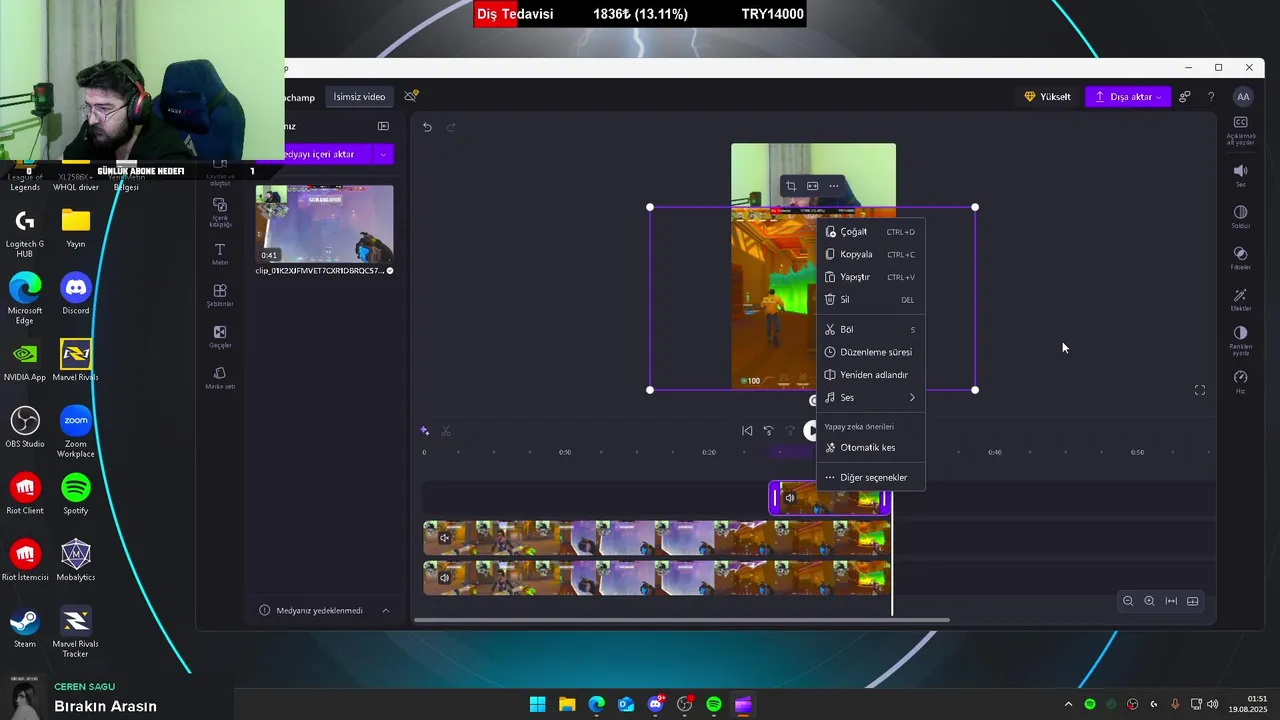Screen dimensions: 1280x720
Task: Open the Açıklamalı alt yazılar captions panel
Action: coord(1240,130)
